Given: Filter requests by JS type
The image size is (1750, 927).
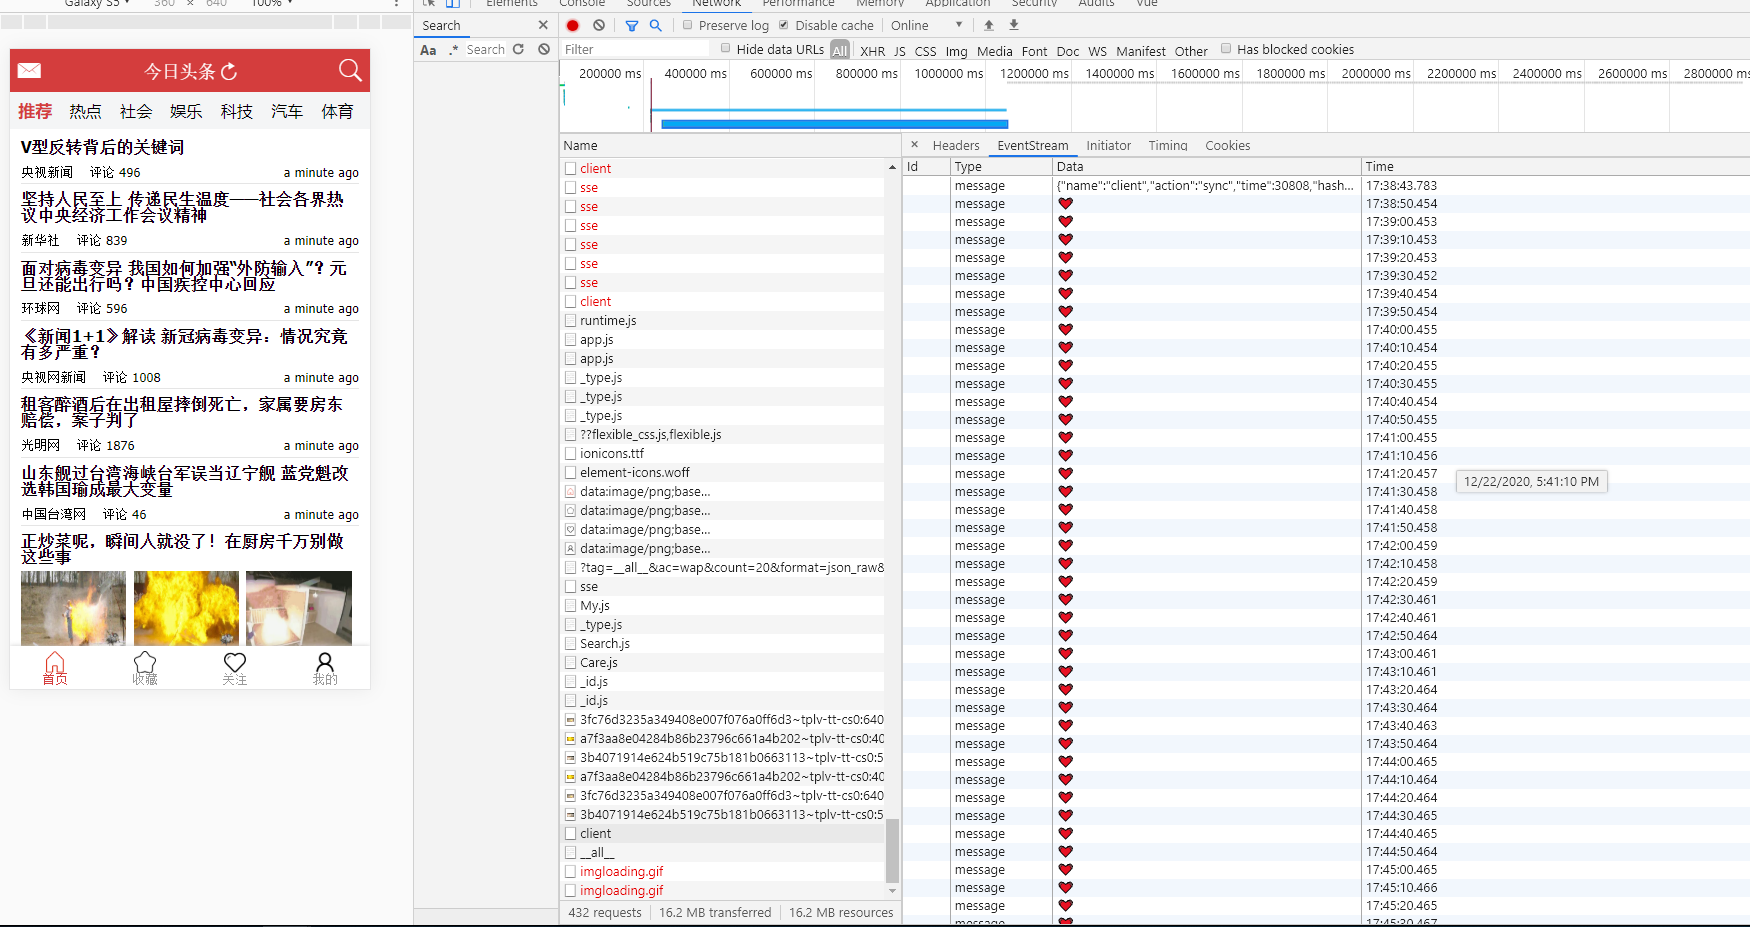Looking at the screenshot, I should (900, 51).
